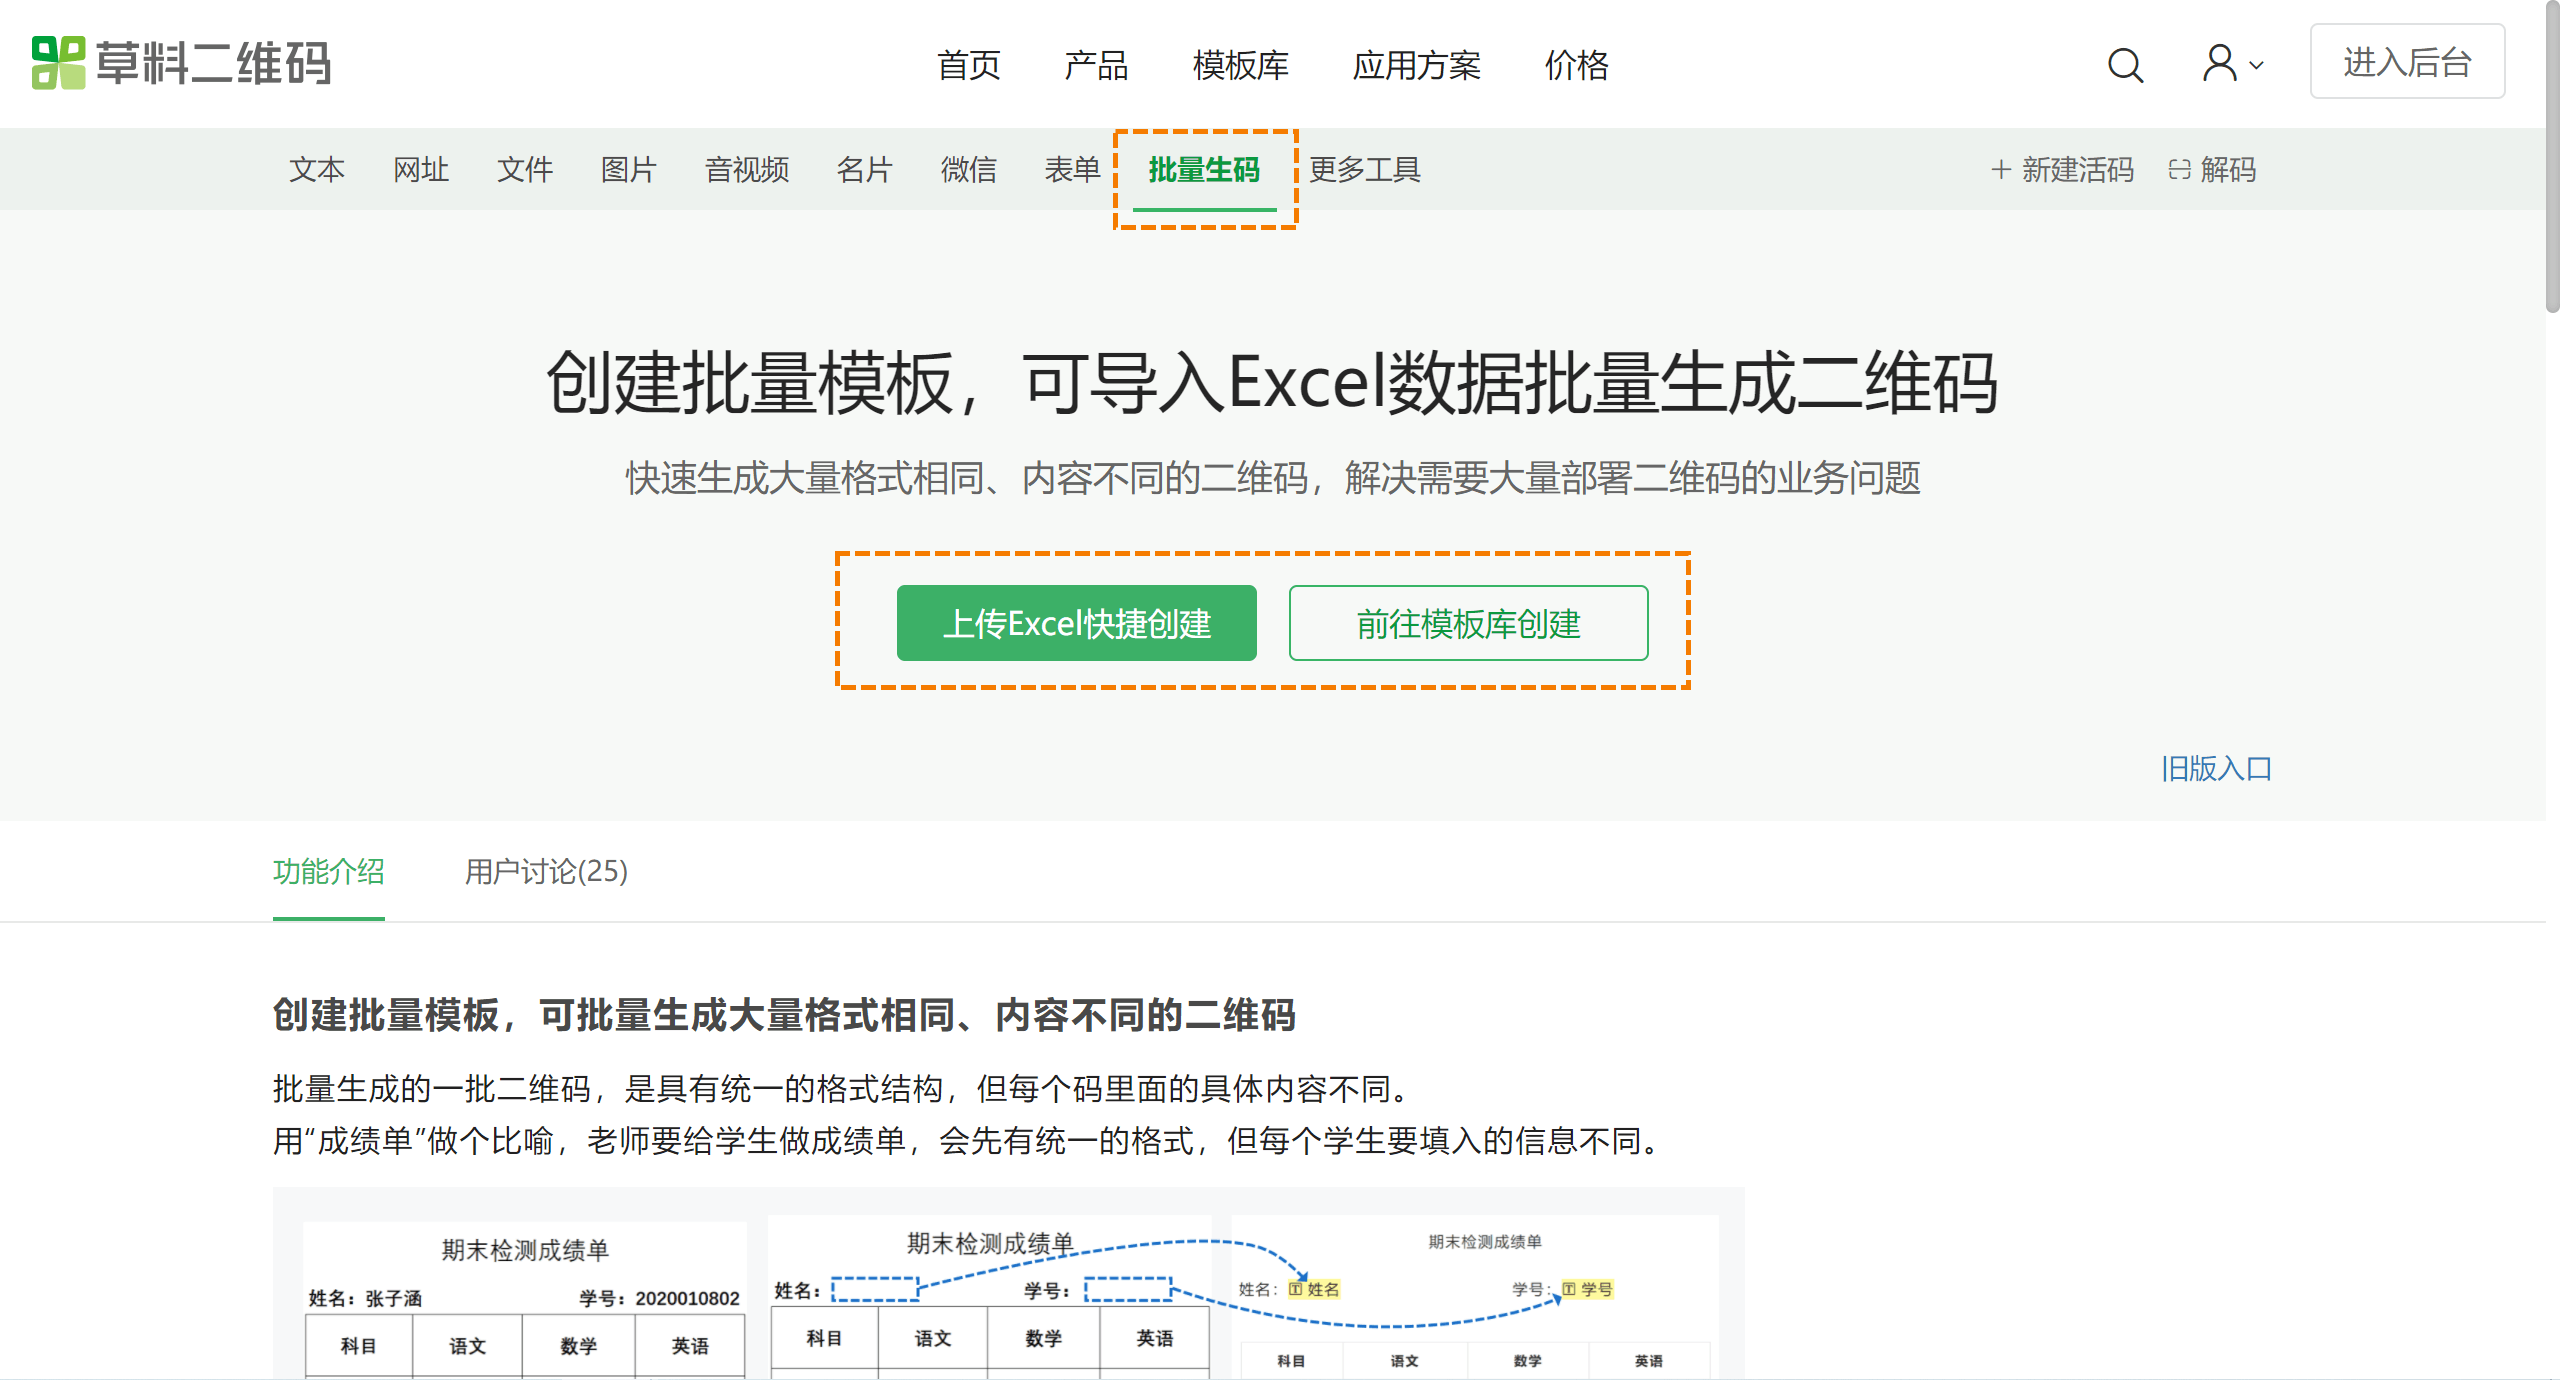The image size is (2560, 1380).
Task: Open the 旧版入口 link
Action: pos(2216,768)
